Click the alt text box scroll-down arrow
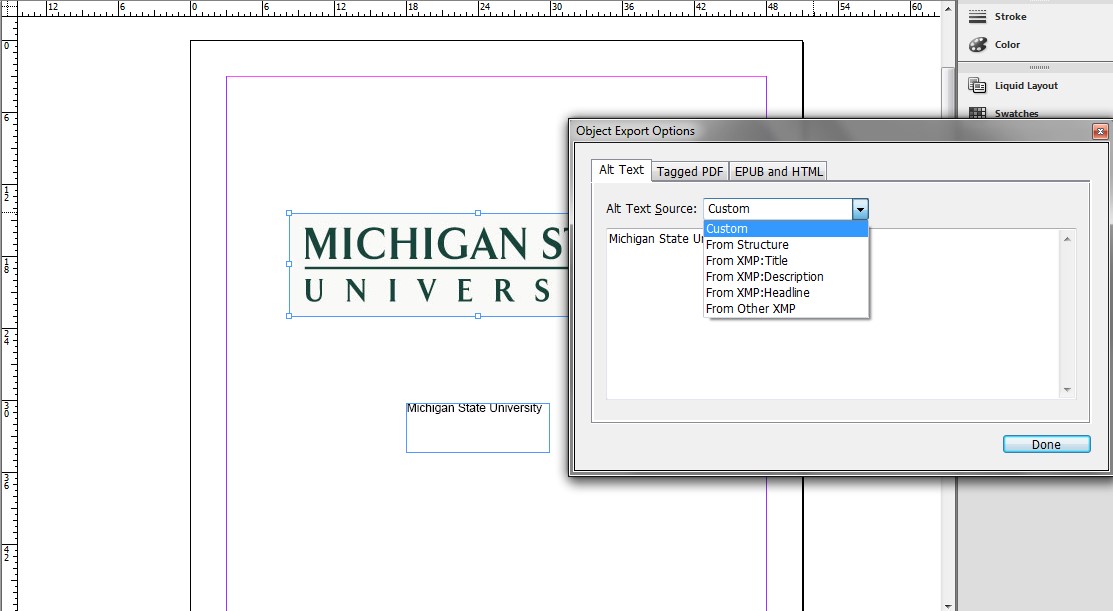This screenshot has height=611, width=1113. point(1067,390)
